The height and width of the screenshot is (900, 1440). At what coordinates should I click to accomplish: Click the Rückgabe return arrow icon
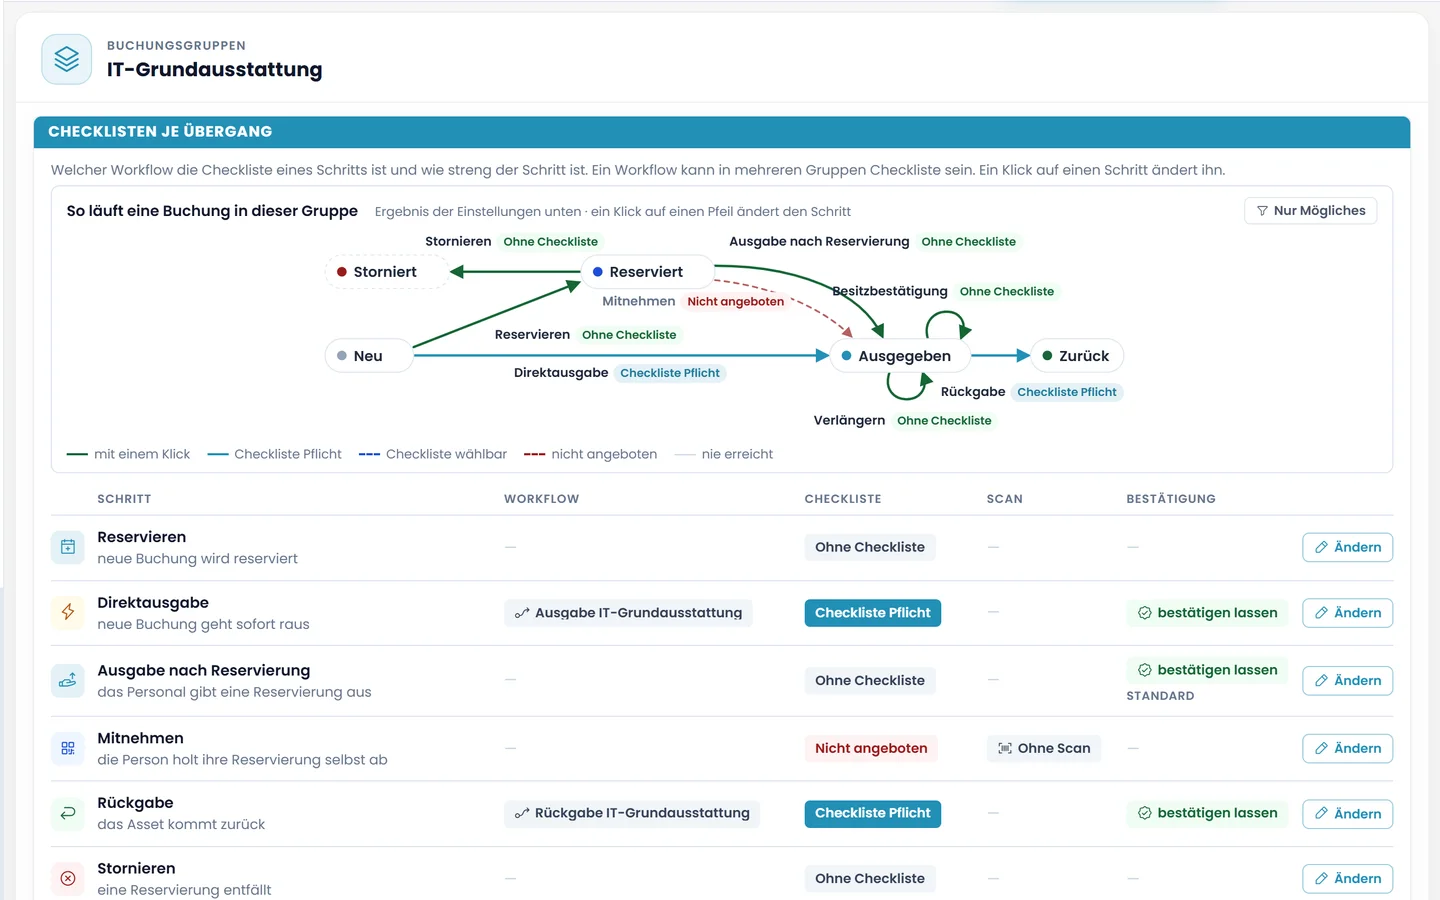68,813
